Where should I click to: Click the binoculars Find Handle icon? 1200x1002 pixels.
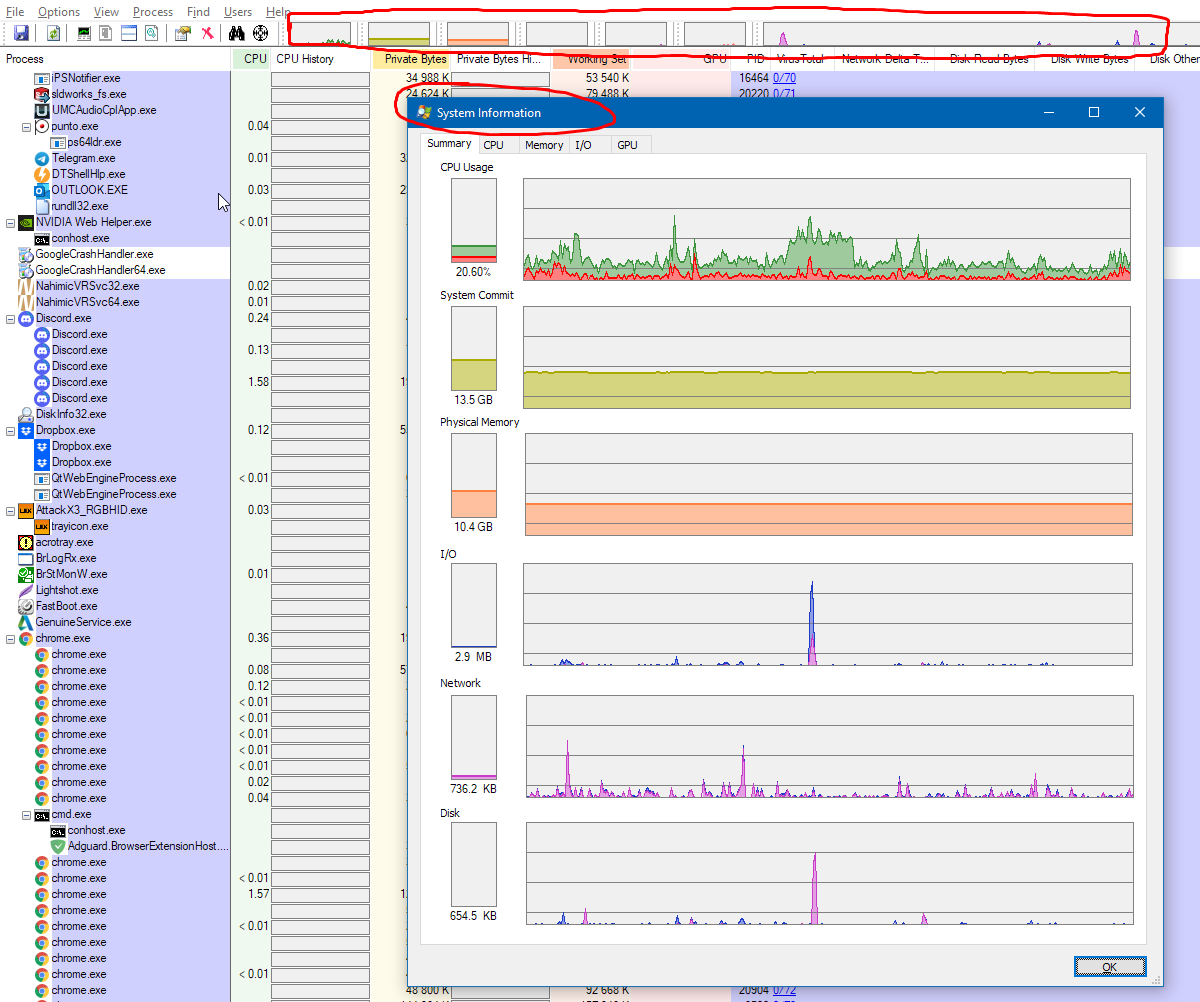click(x=237, y=33)
